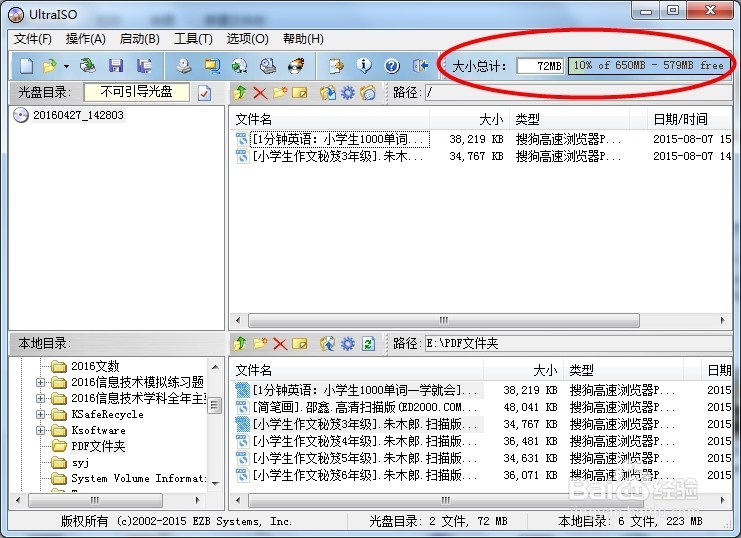Go up a level in disc pane

tap(240, 93)
